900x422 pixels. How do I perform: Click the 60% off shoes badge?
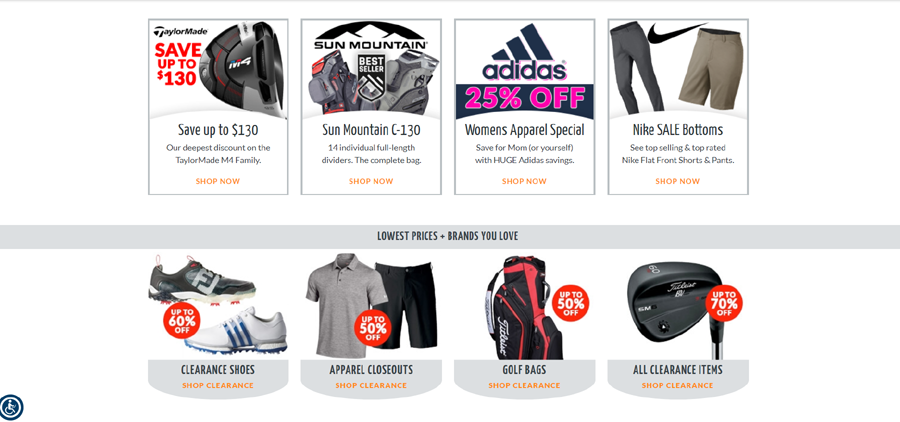click(x=182, y=320)
